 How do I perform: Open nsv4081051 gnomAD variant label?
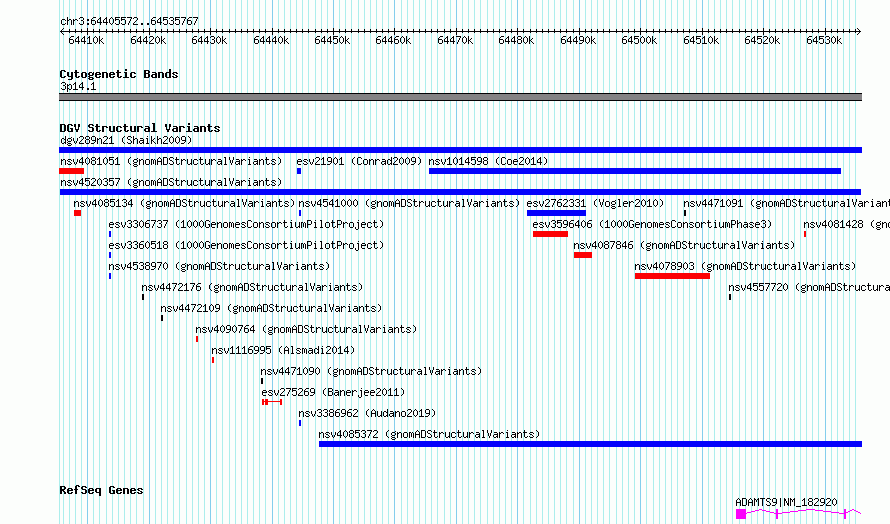(171, 161)
